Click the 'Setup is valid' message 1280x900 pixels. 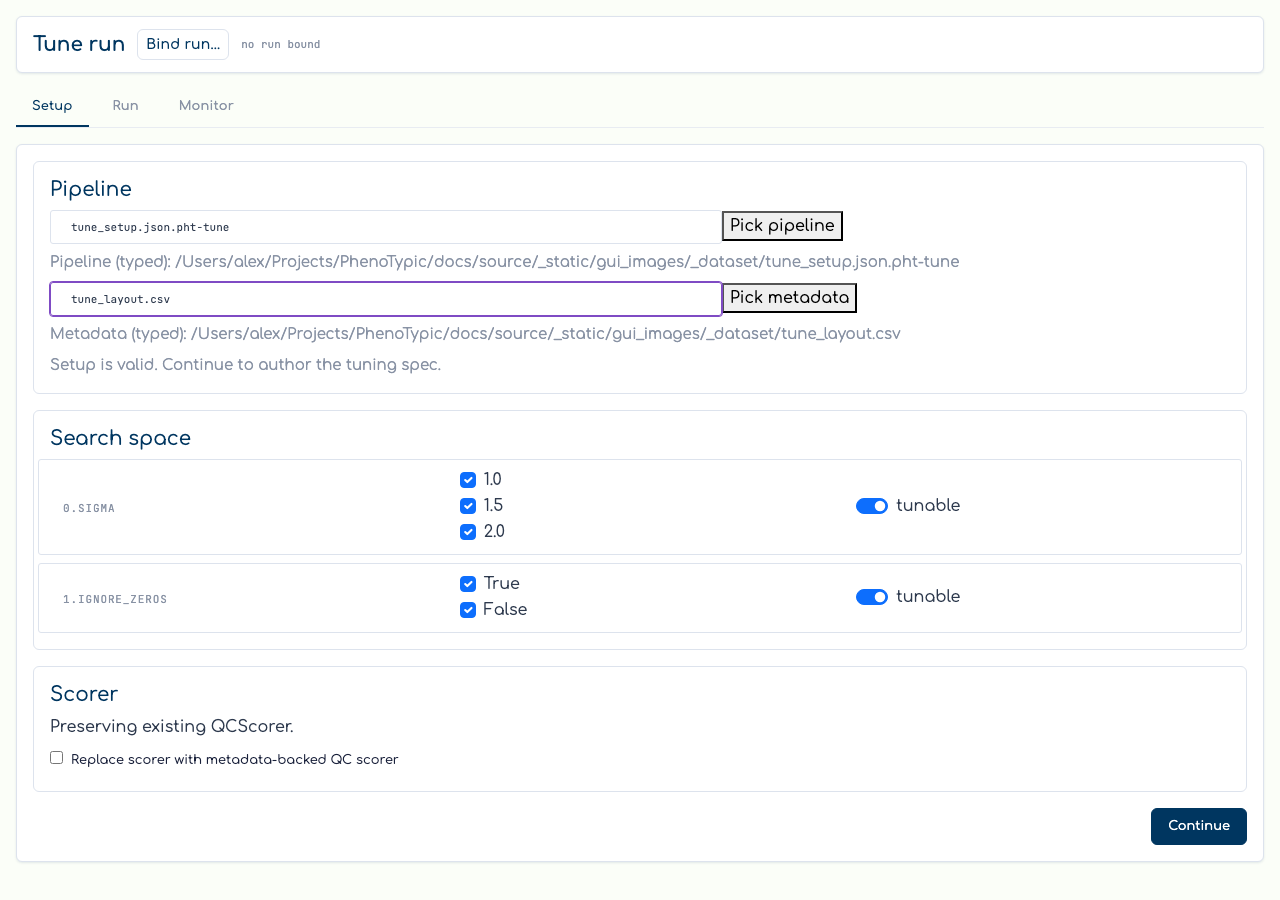[x=246, y=365]
